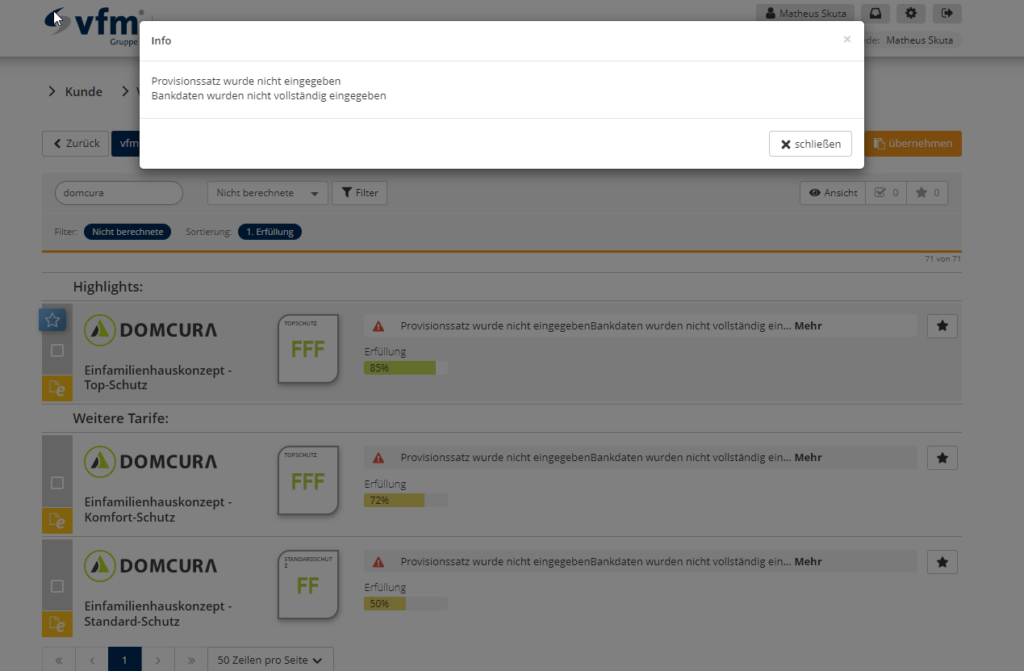The width and height of the screenshot is (1024, 671).
Task: Click Mehr link in Komfort-Schutz row
Action: 808,457
